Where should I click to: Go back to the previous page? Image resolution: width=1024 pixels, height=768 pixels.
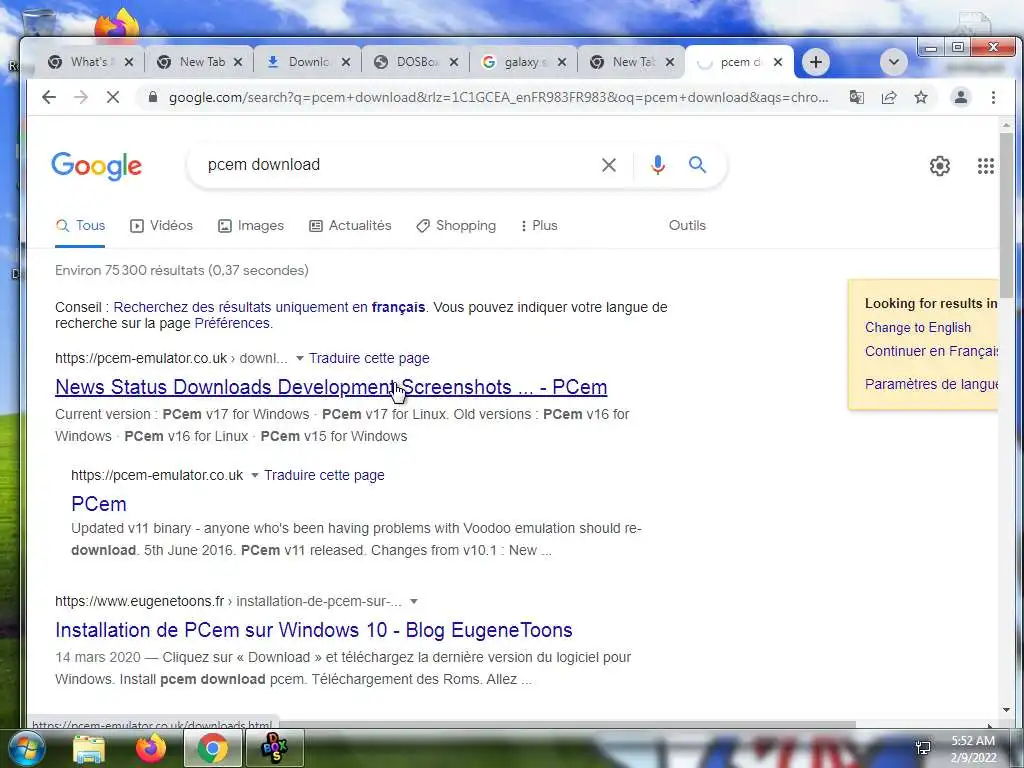[49, 97]
